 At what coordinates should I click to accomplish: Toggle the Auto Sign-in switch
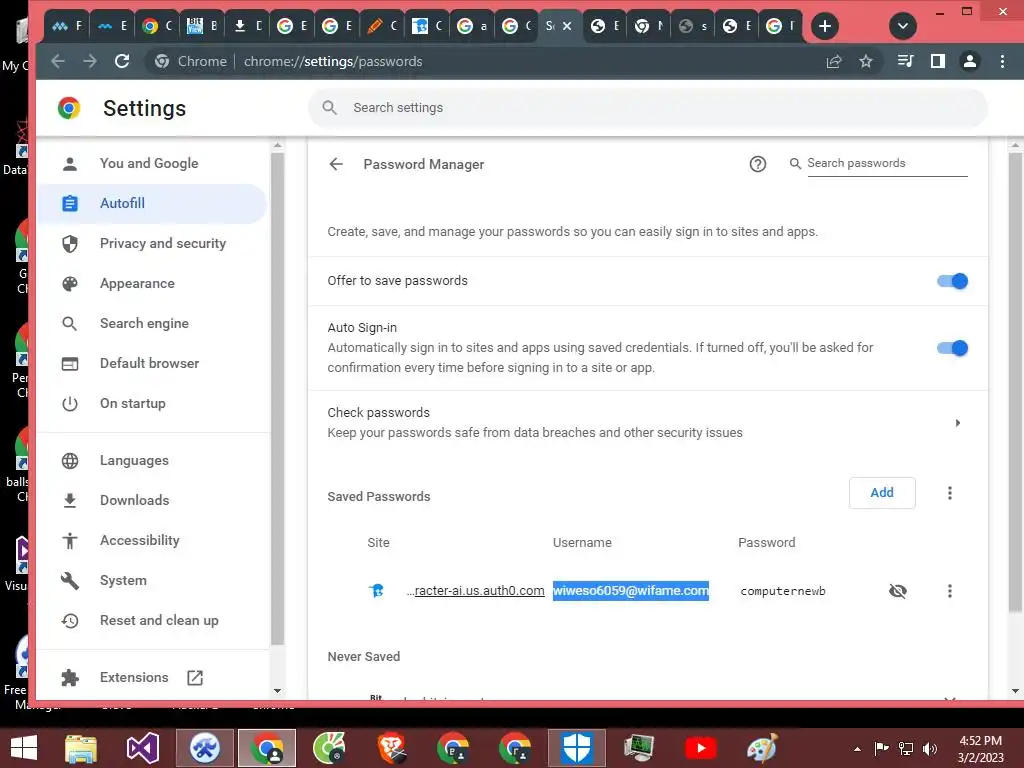(x=952, y=348)
